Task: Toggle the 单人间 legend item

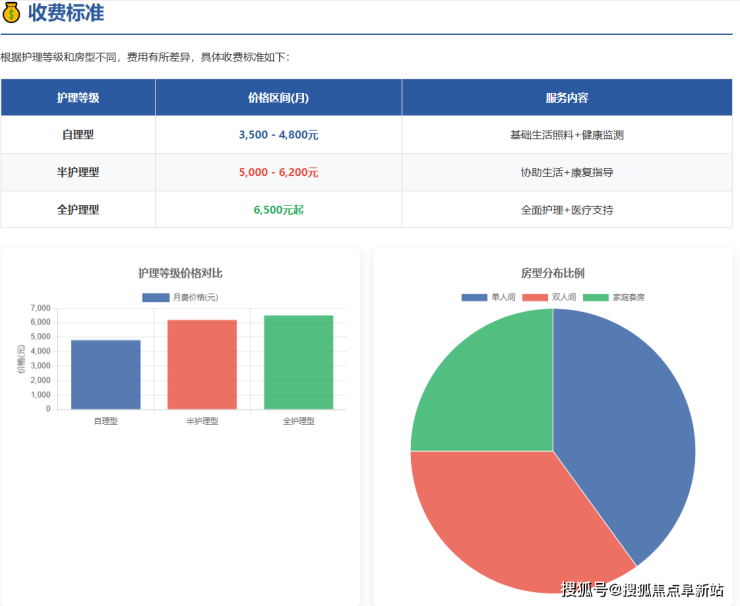Action: pyautogui.click(x=489, y=297)
